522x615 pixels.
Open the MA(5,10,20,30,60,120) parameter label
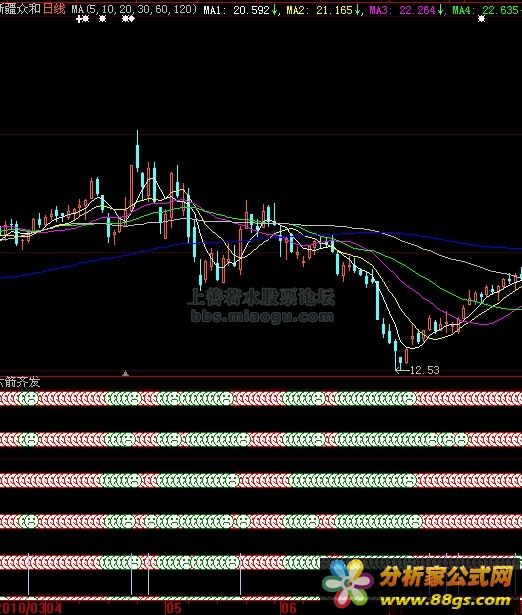pyautogui.click(x=134, y=9)
